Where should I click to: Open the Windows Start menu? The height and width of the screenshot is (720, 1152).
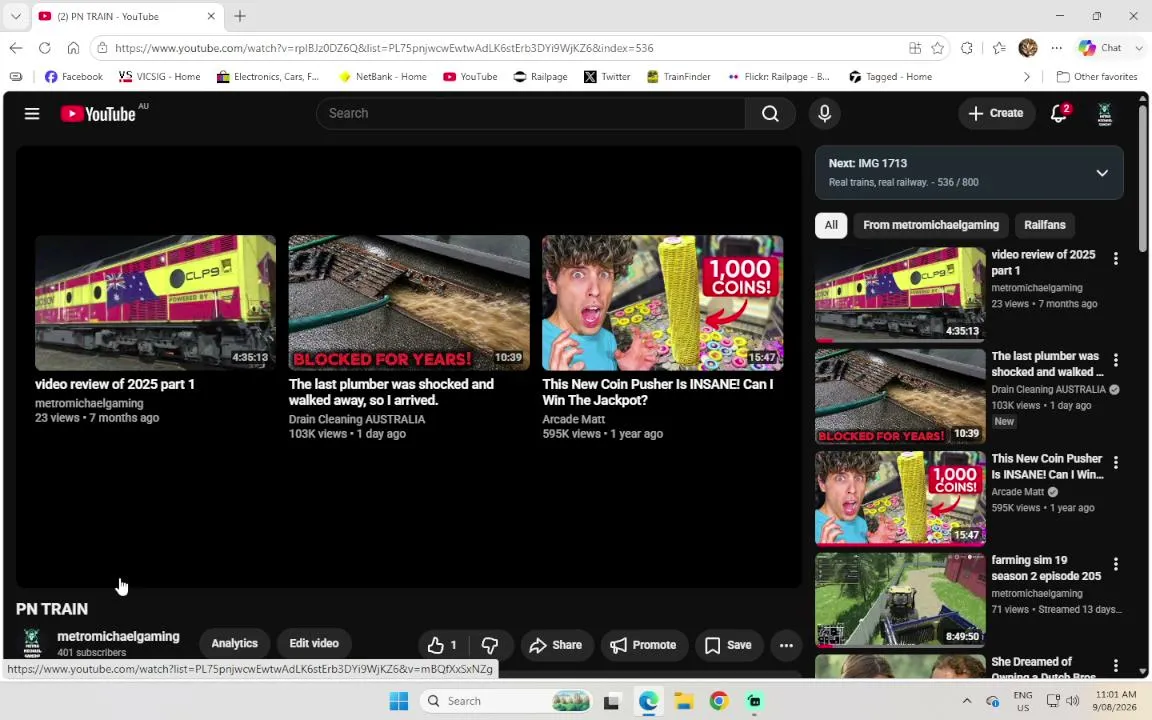point(399,701)
